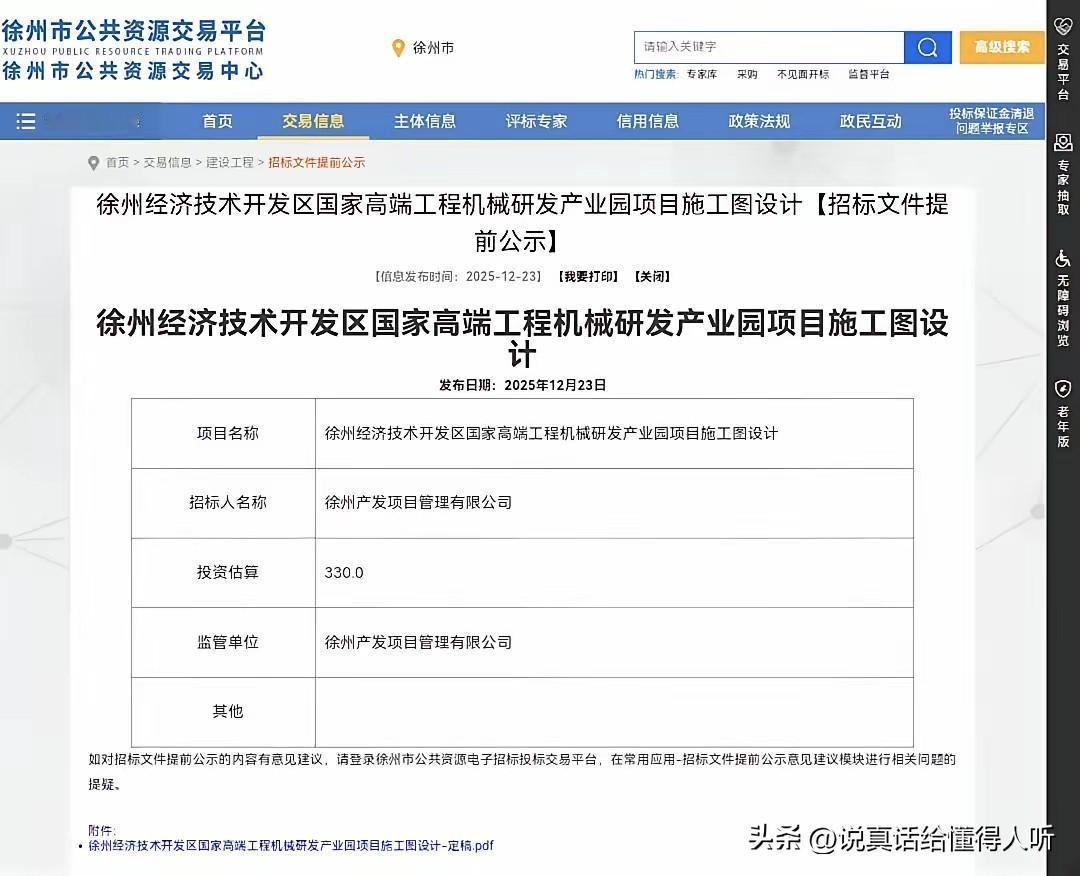This screenshot has width=1080, height=876.
Task: Click the search magnifier icon
Action: point(925,47)
